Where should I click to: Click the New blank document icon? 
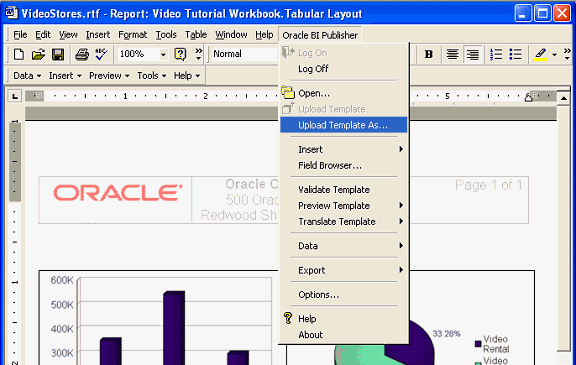coord(19,54)
